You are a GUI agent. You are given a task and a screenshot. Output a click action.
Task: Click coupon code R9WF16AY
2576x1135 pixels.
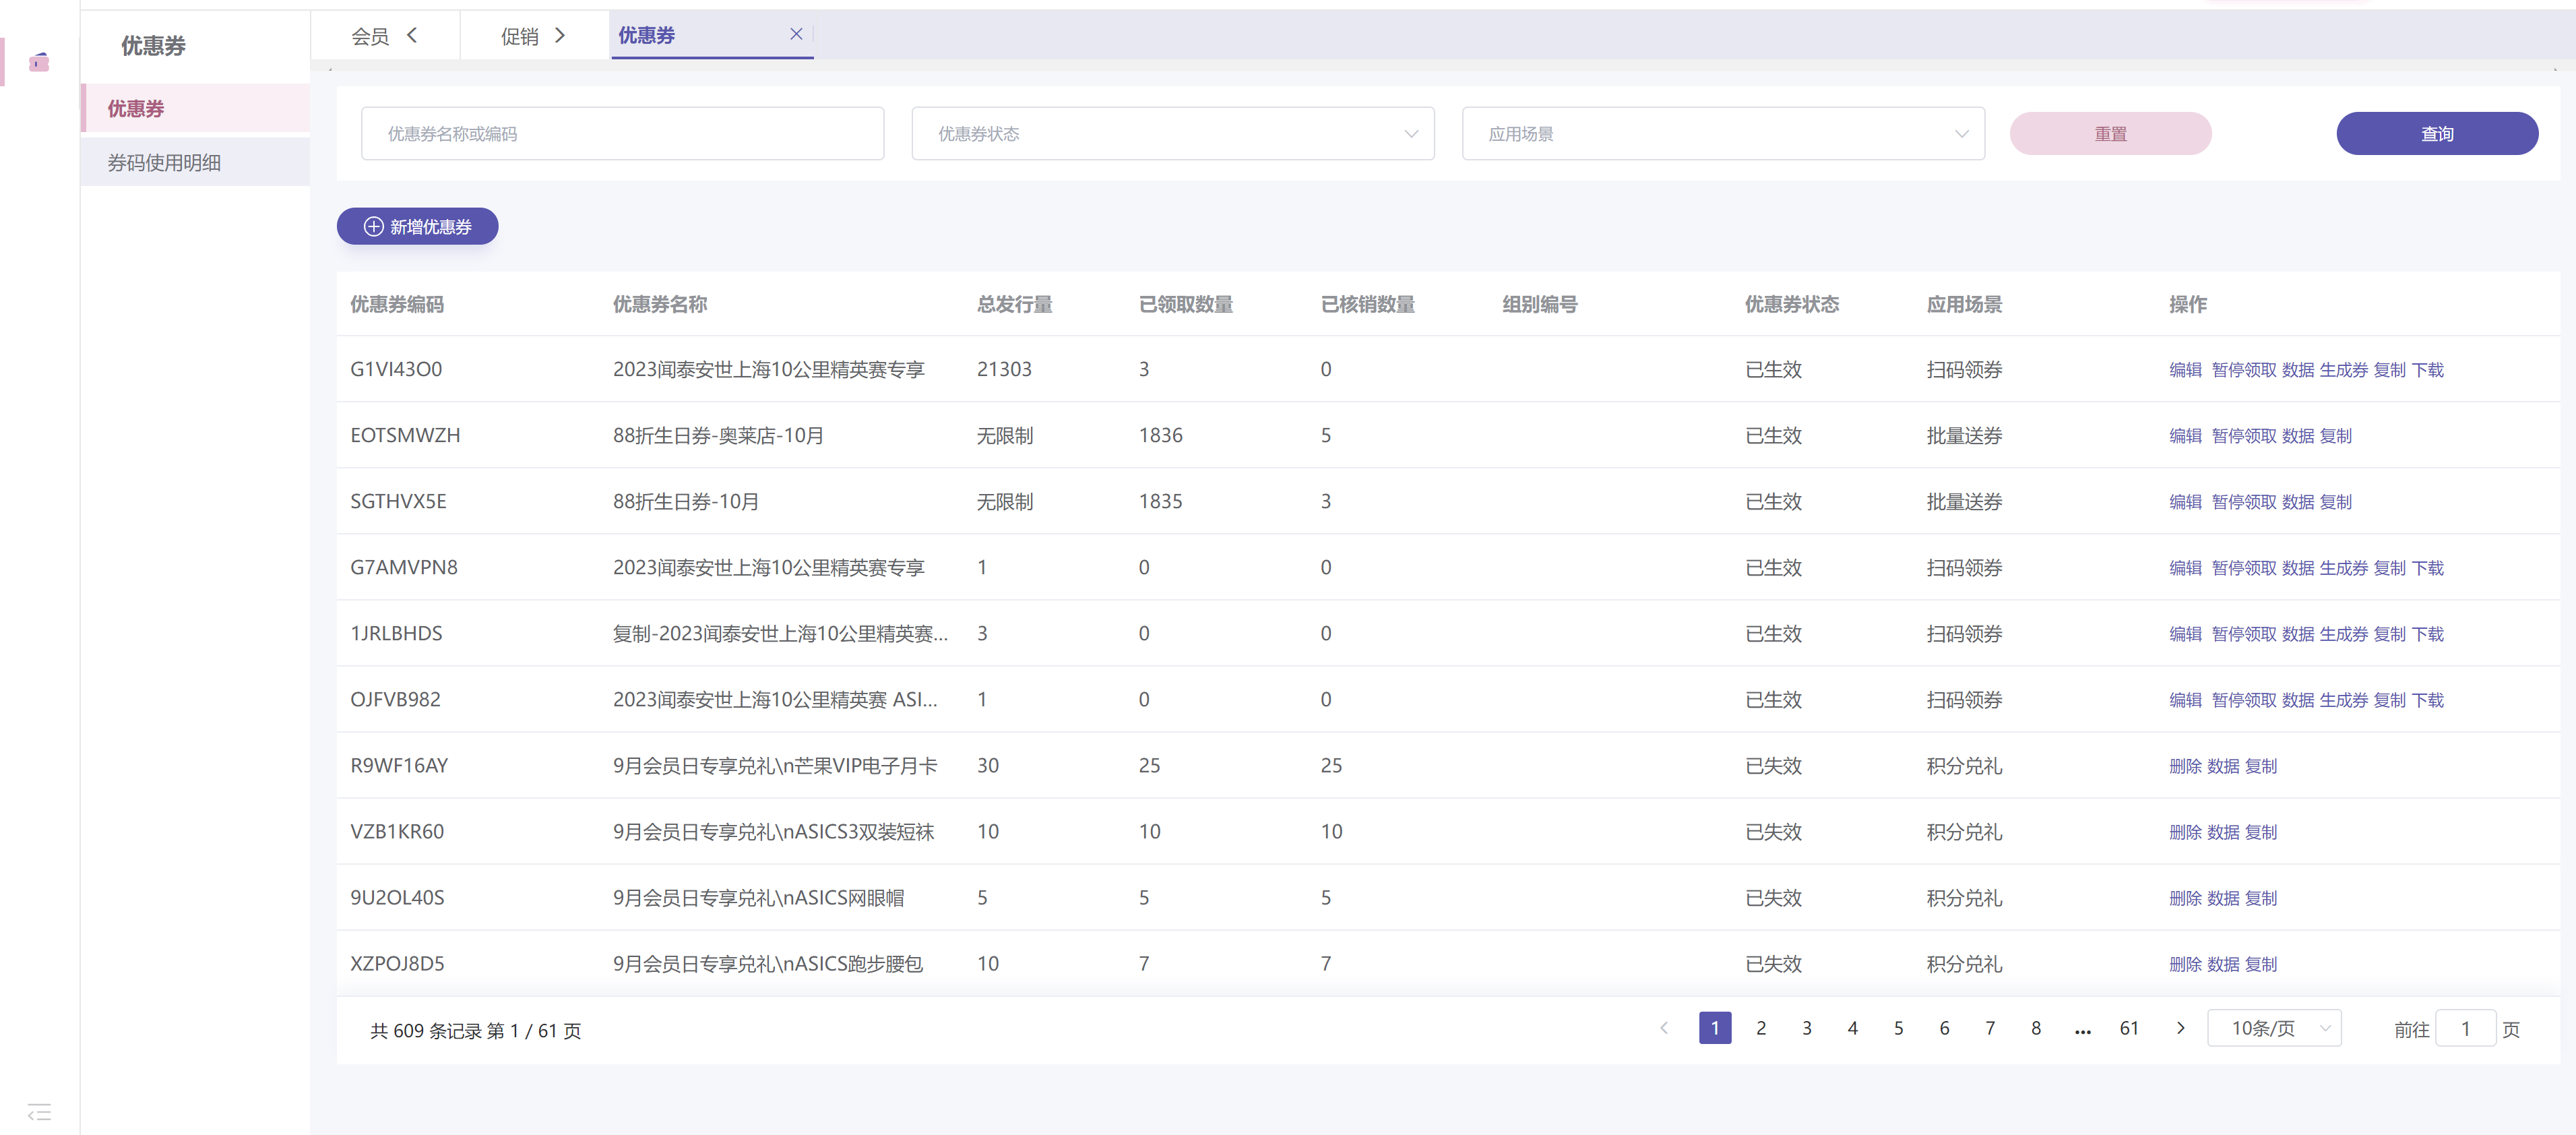[x=399, y=765]
